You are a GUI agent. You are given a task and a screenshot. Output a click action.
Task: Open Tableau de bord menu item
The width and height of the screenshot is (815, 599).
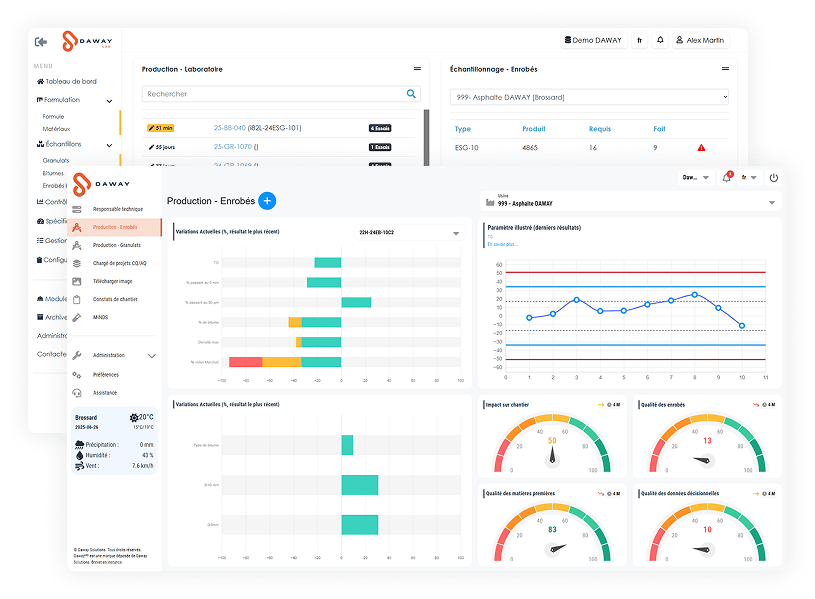coord(70,81)
